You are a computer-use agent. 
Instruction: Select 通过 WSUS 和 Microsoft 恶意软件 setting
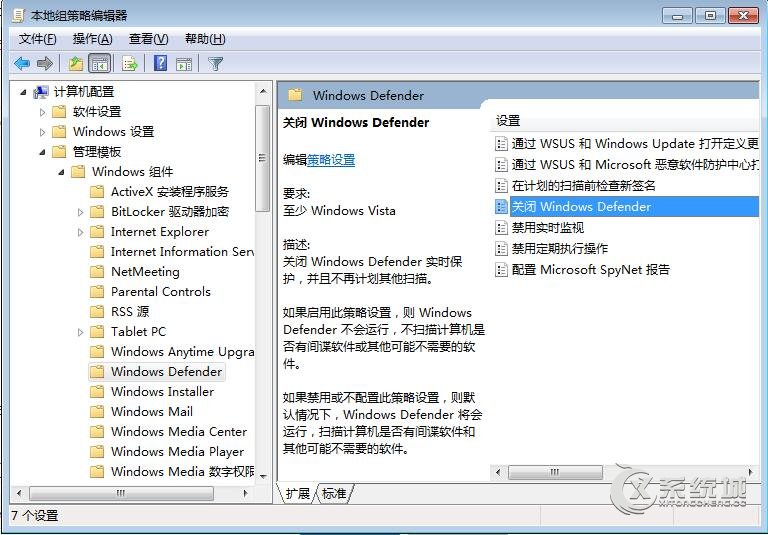tap(635, 165)
